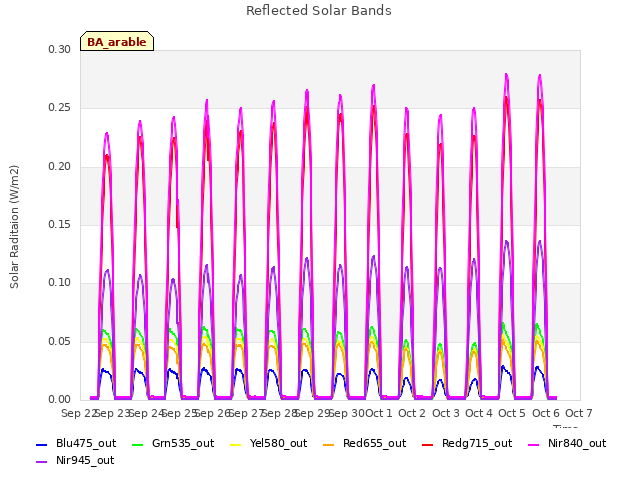Click the 0.05 y-axis tick label
This screenshot has width=640, height=480.
point(60,341)
